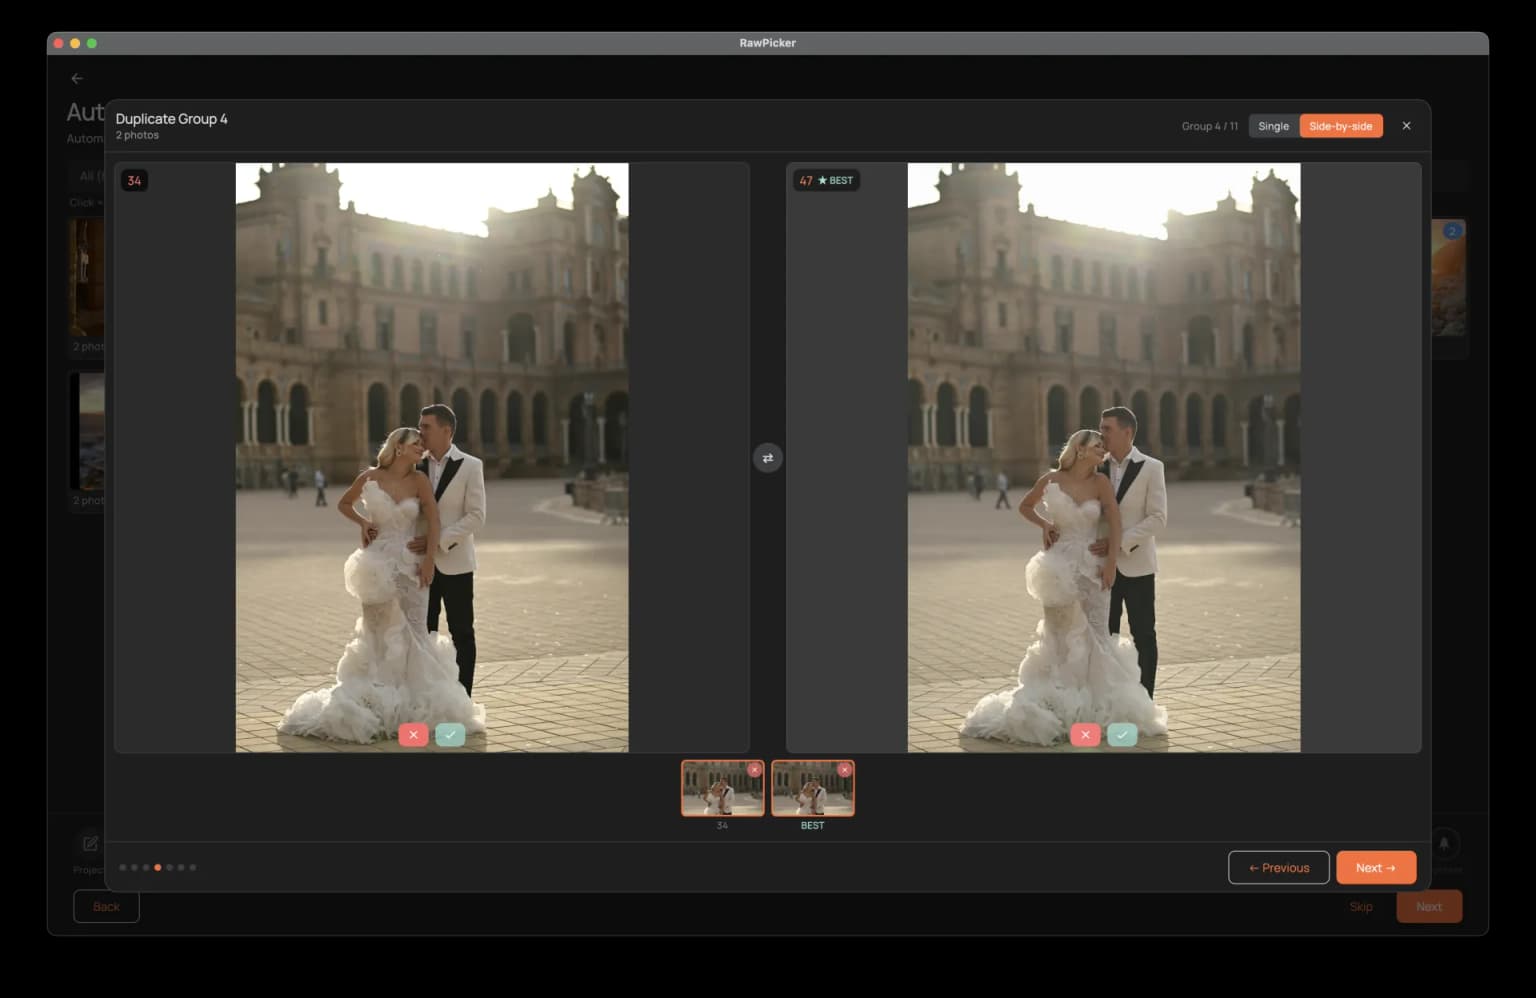Click the swap photos icon between panels
This screenshot has width=1536, height=998.
(767, 458)
